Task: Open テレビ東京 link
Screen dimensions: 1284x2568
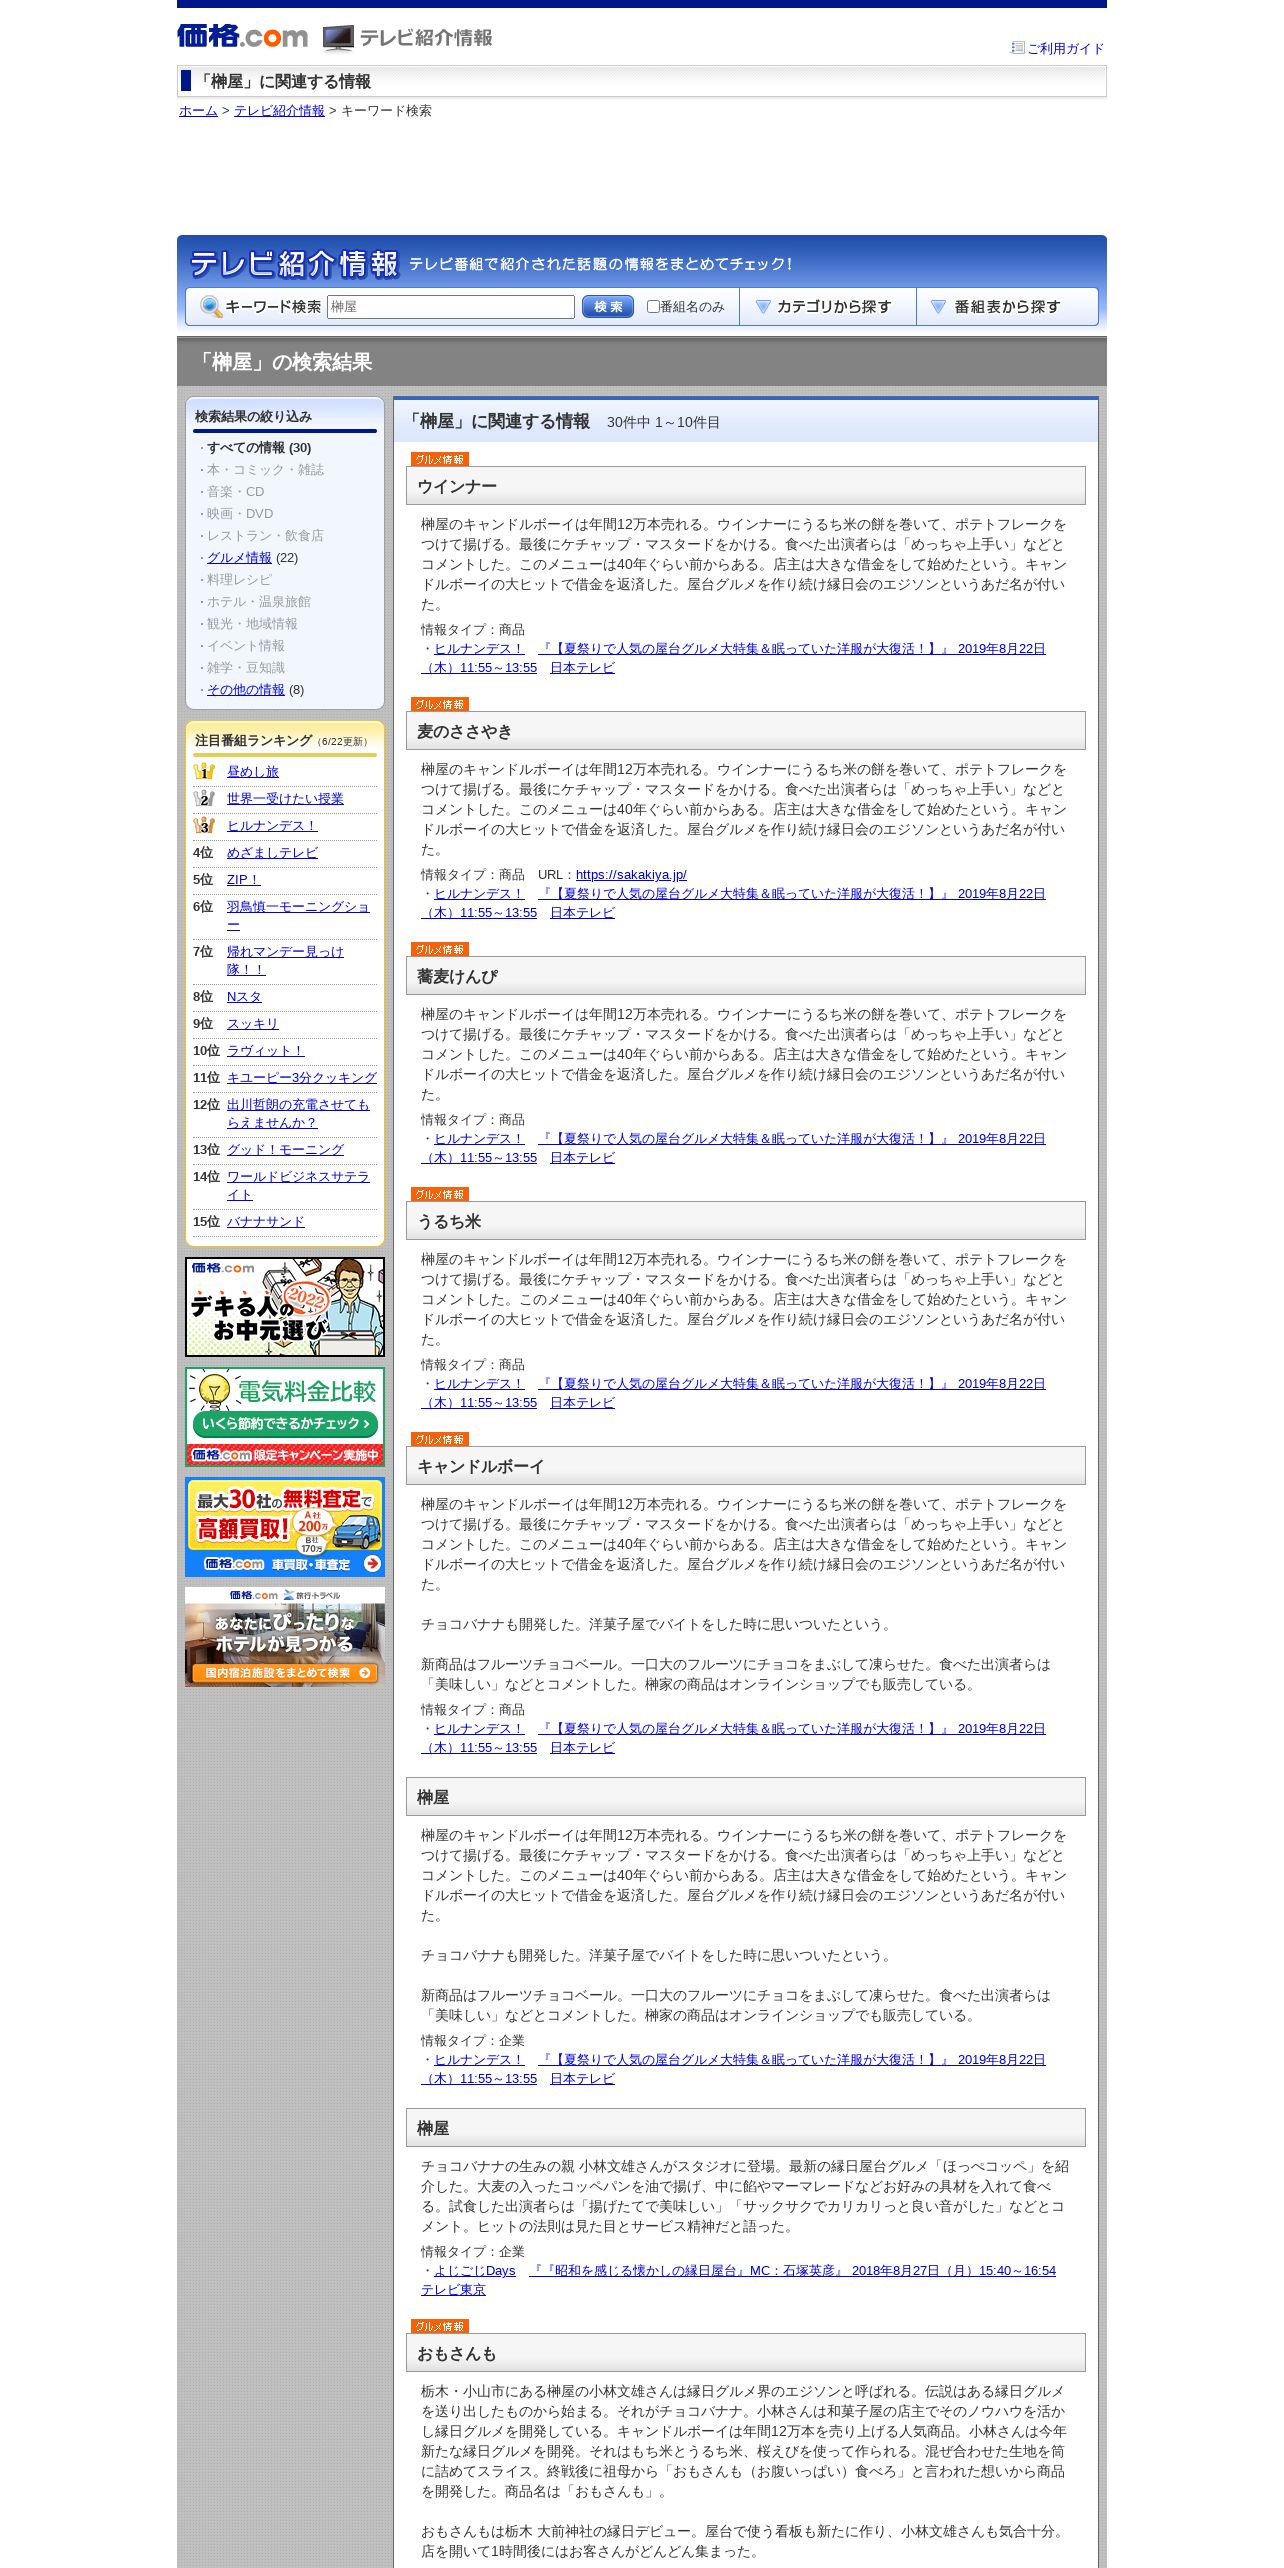Action: pyautogui.click(x=453, y=2290)
